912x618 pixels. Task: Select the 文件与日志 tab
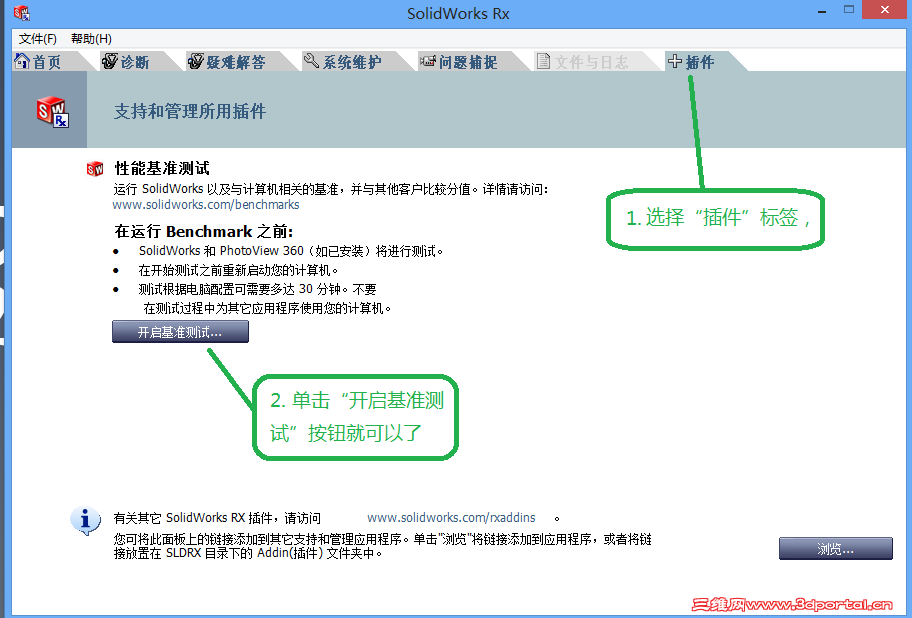tap(591, 62)
